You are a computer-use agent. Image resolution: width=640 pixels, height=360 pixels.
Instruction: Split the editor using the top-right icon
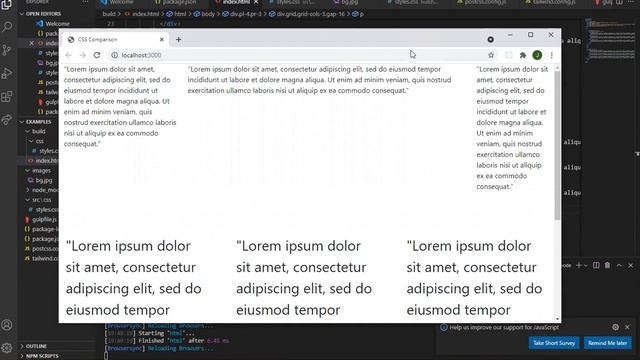(620, 2)
